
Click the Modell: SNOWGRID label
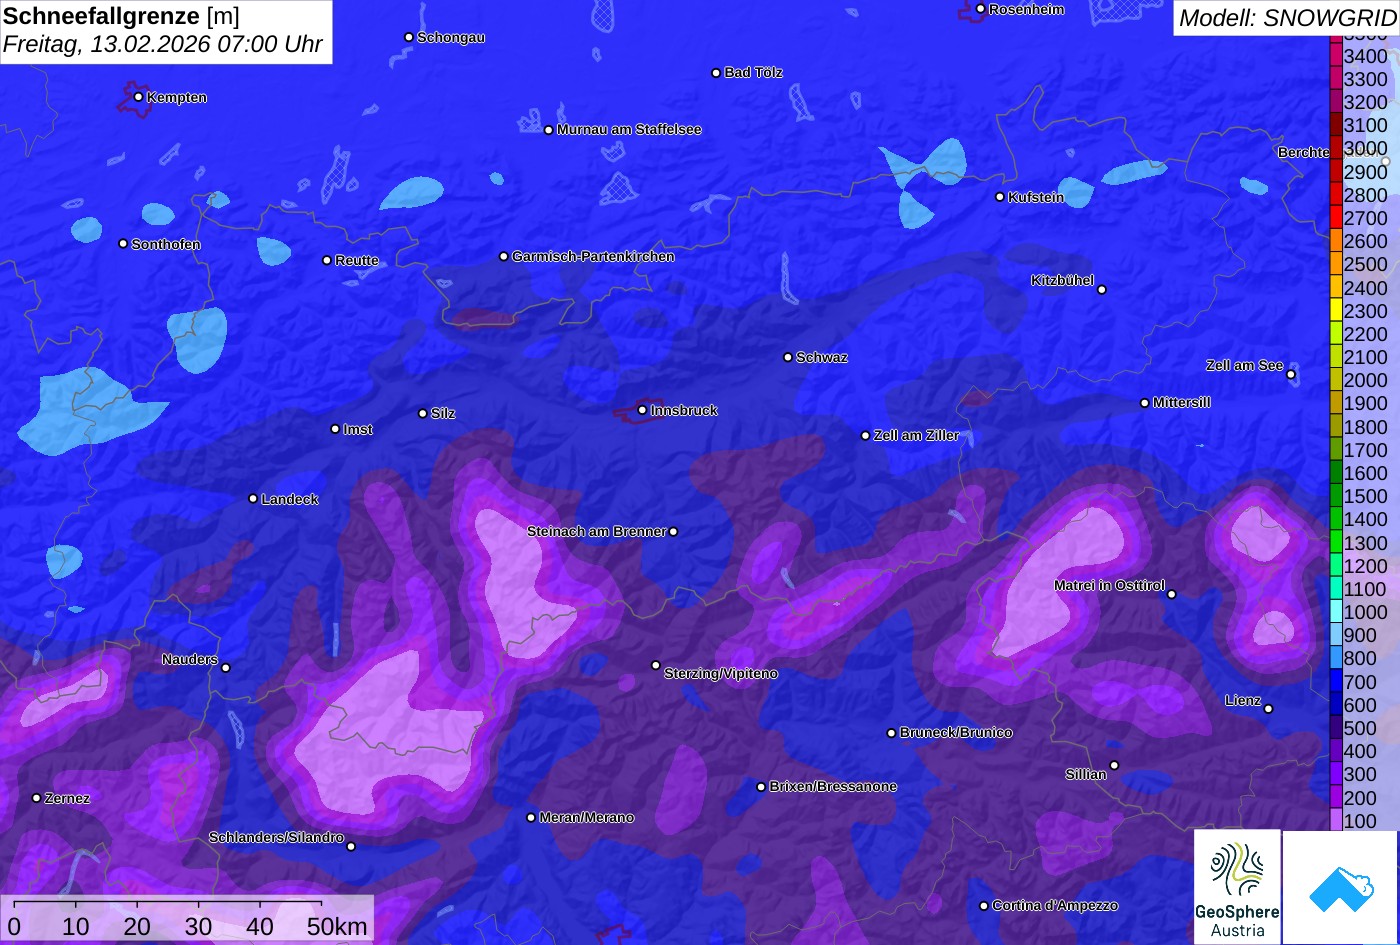coord(1287,17)
